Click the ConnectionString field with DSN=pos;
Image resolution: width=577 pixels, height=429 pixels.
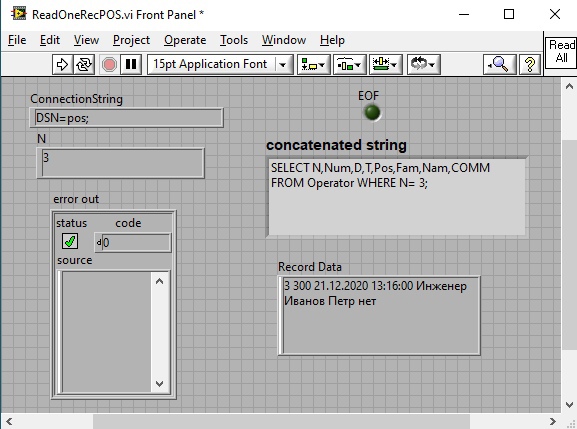[127, 118]
